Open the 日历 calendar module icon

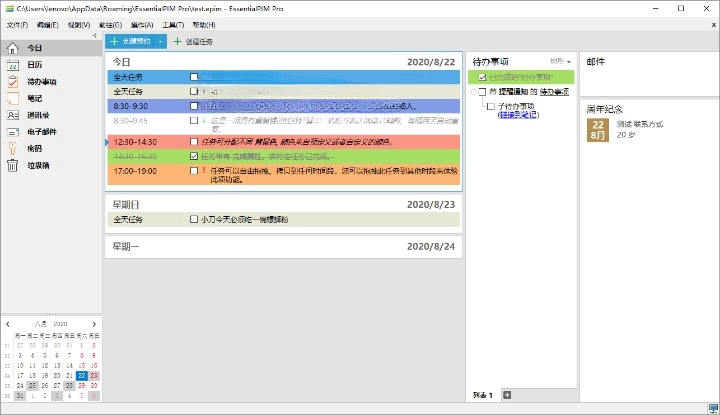click(x=12, y=65)
